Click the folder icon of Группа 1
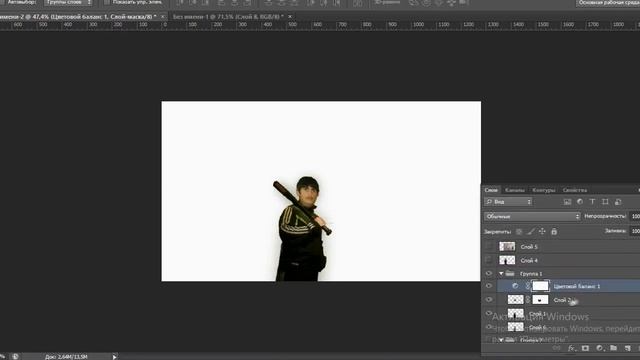The height and width of the screenshot is (360, 640). pos(509,273)
